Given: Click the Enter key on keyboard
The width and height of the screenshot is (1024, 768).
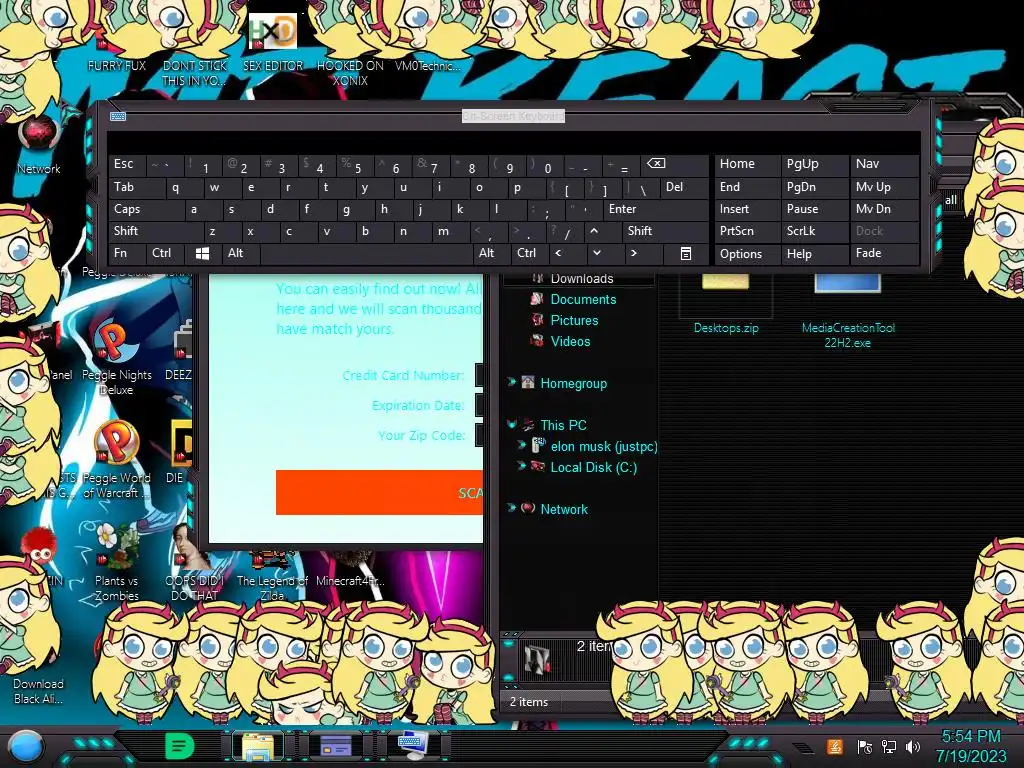Looking at the screenshot, I should tap(656, 209).
